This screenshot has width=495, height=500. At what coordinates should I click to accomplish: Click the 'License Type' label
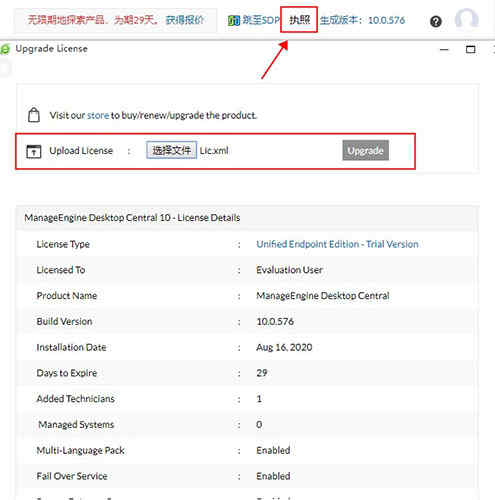pyautogui.click(x=63, y=244)
